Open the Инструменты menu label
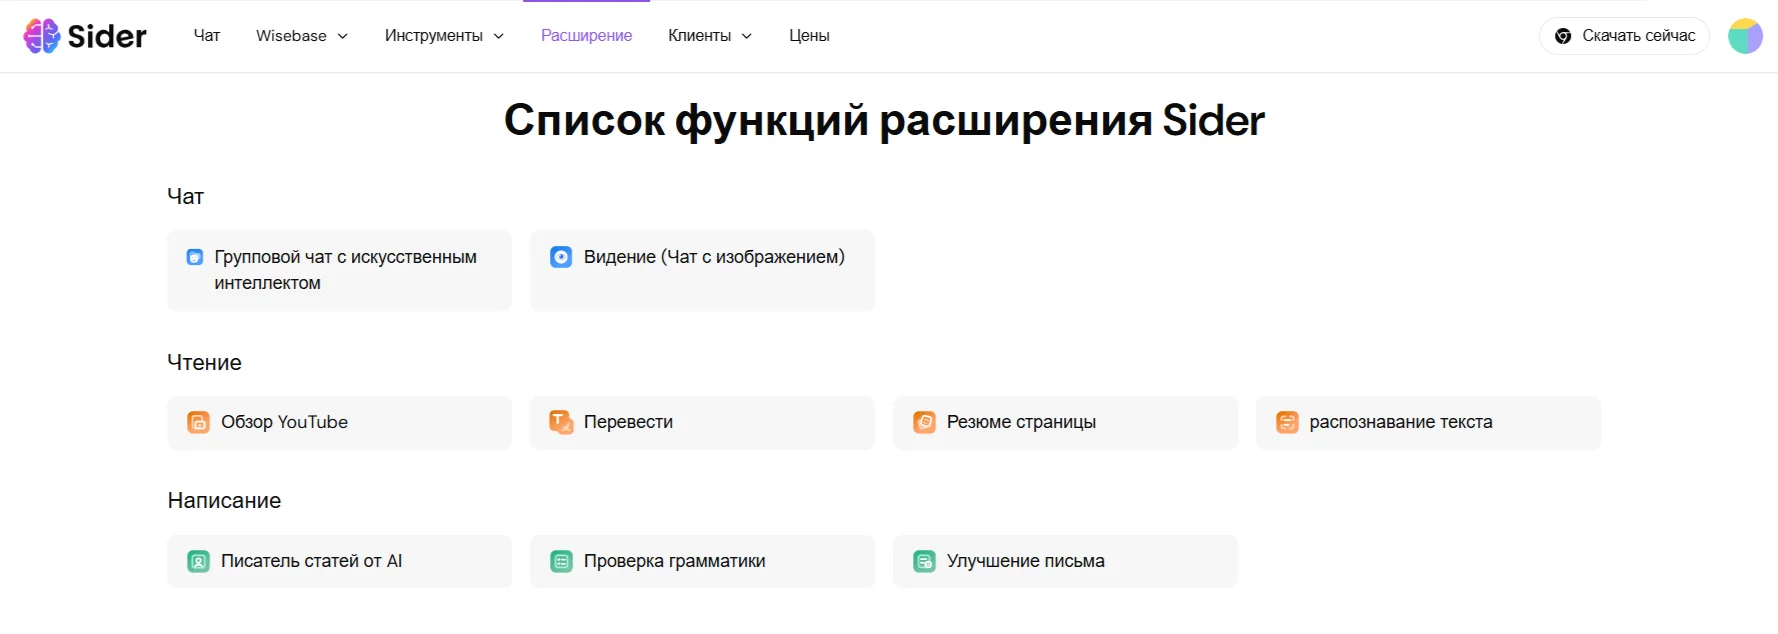The width and height of the screenshot is (1778, 634). [x=434, y=36]
